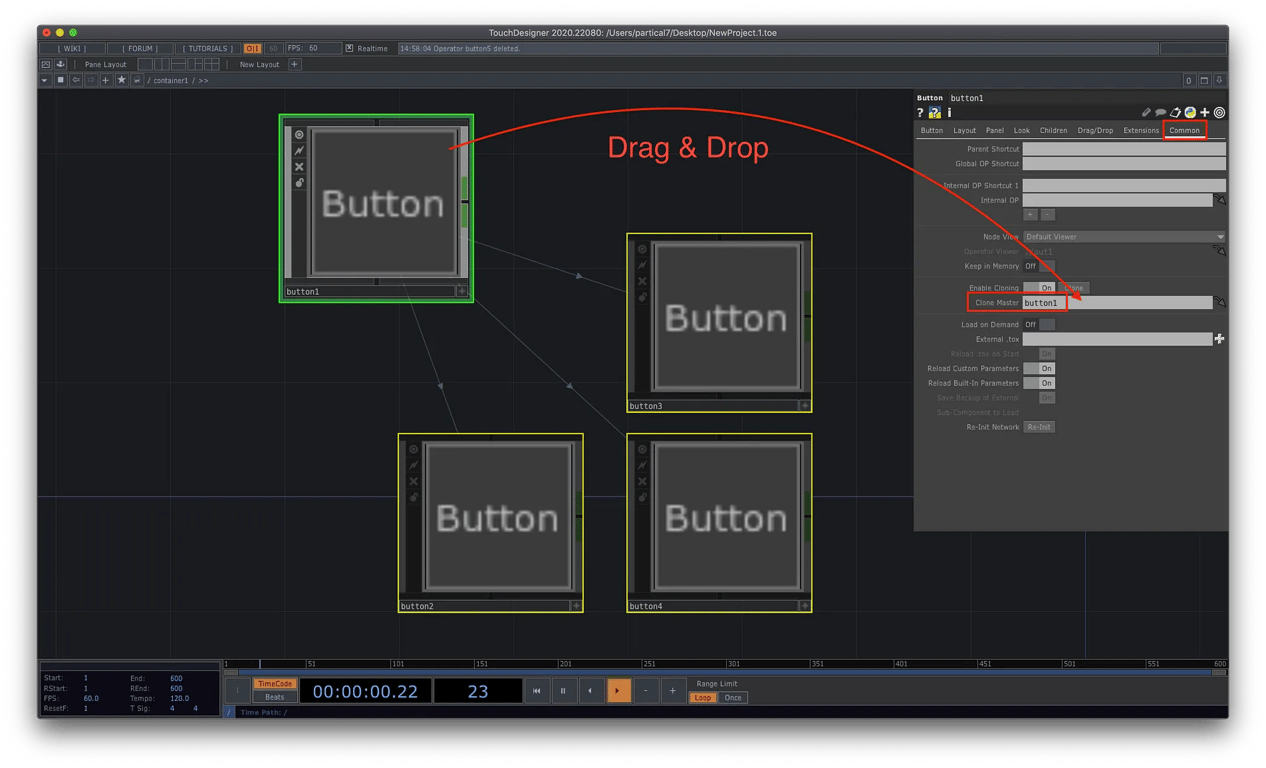1266x768 pixels.
Task: Open the Drag/Drop parameter tab
Action: 1095,130
